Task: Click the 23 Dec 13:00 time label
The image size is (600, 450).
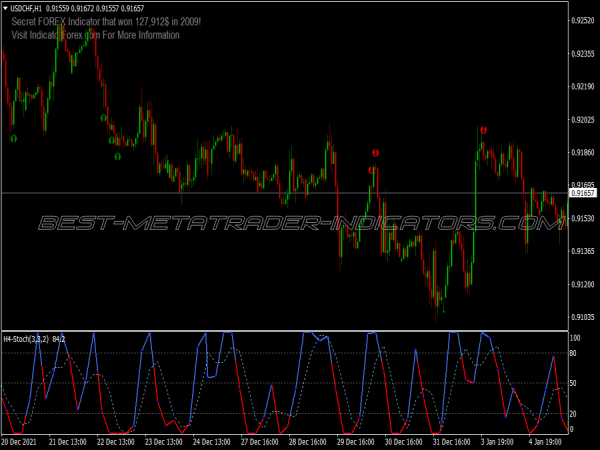Action: 164,442
